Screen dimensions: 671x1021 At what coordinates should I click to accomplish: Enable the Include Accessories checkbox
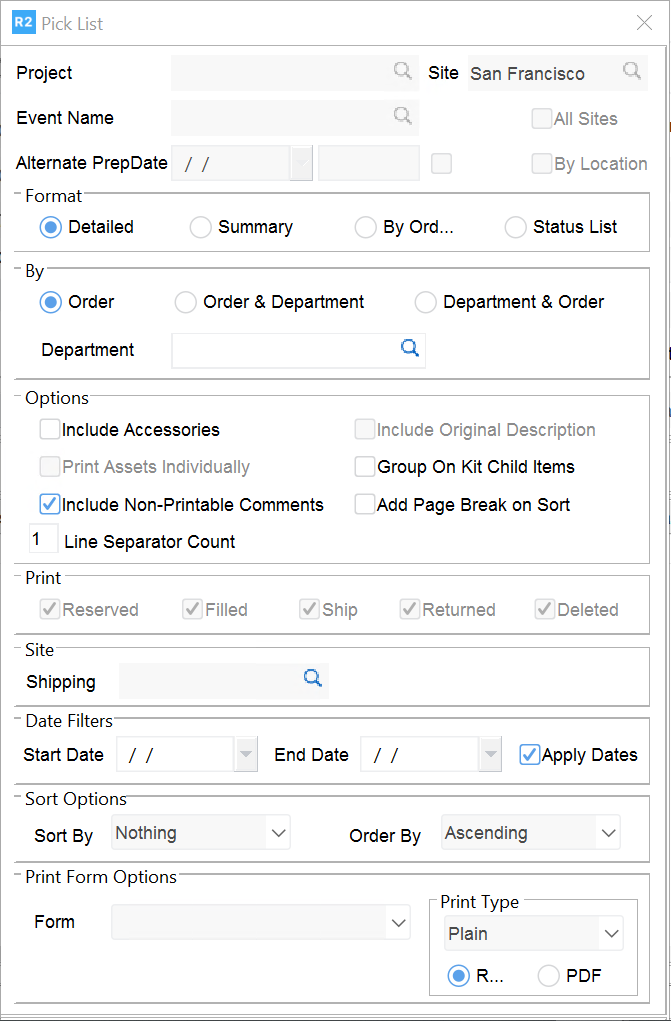point(50,430)
